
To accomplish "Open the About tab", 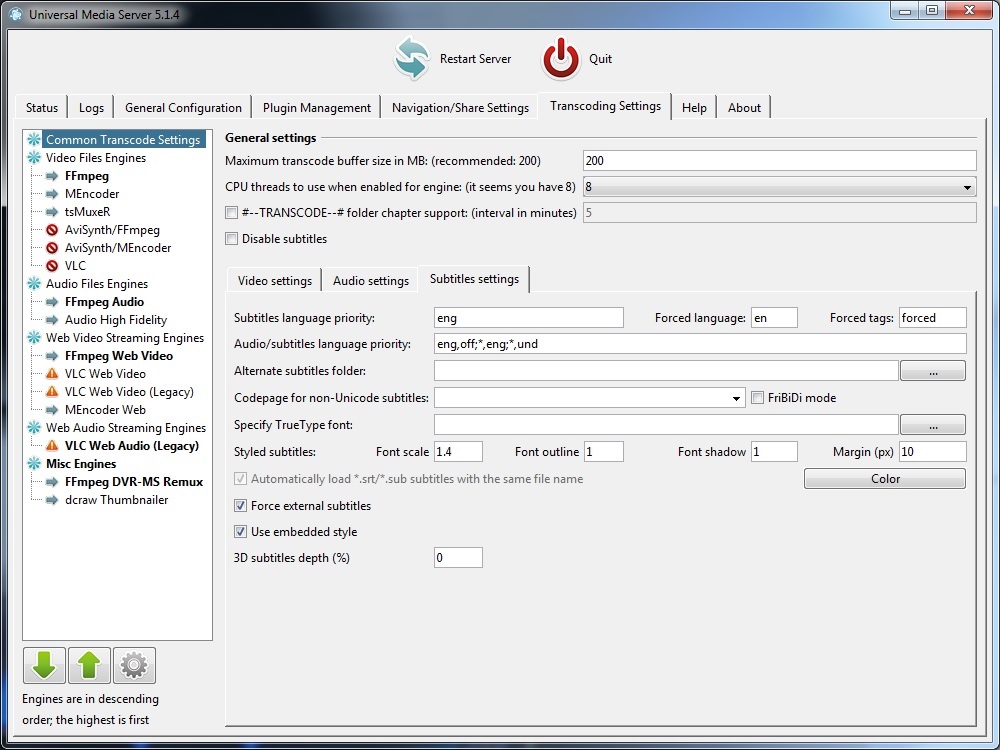I will (744, 108).
